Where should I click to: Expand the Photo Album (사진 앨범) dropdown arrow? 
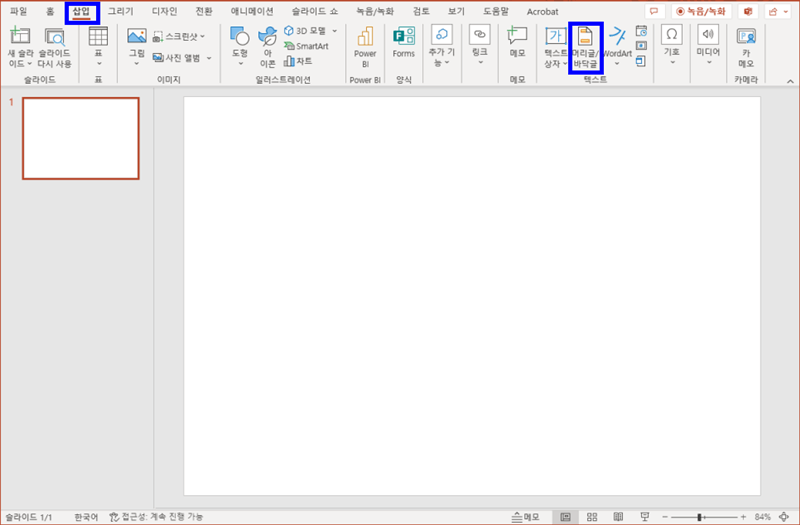[x=209, y=58]
